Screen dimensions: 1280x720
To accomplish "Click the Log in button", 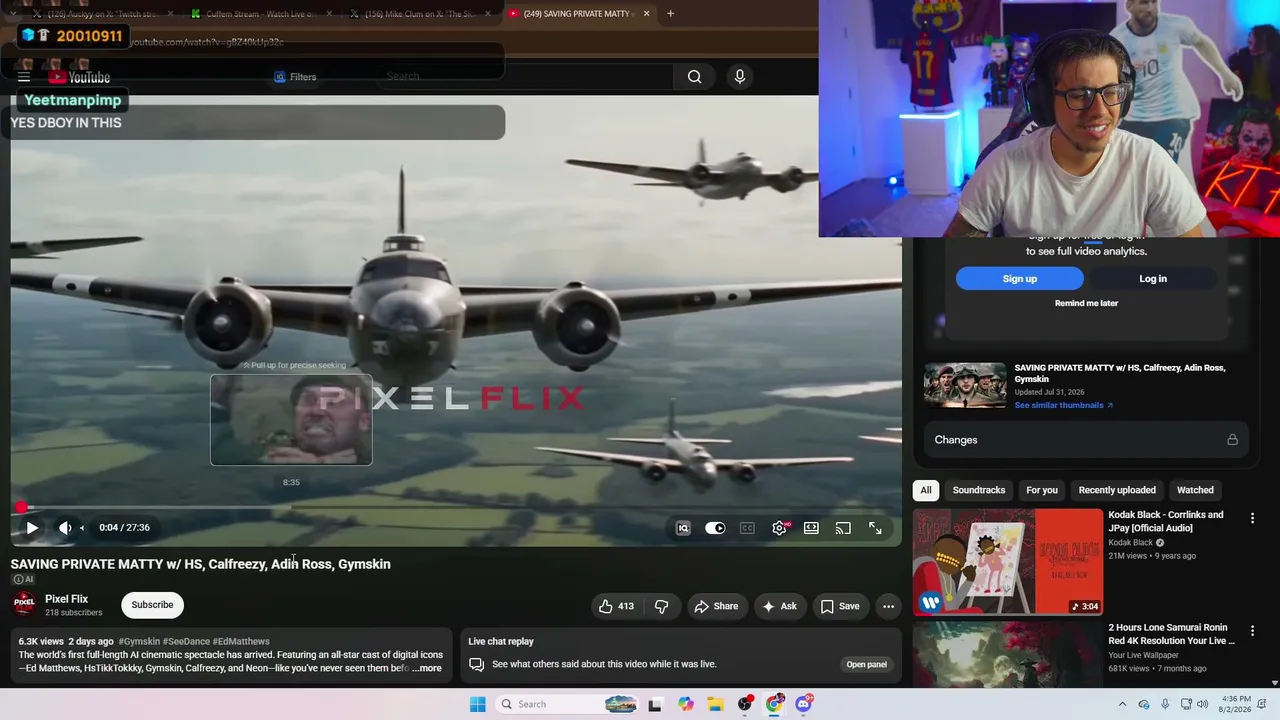I will [x=1153, y=279].
